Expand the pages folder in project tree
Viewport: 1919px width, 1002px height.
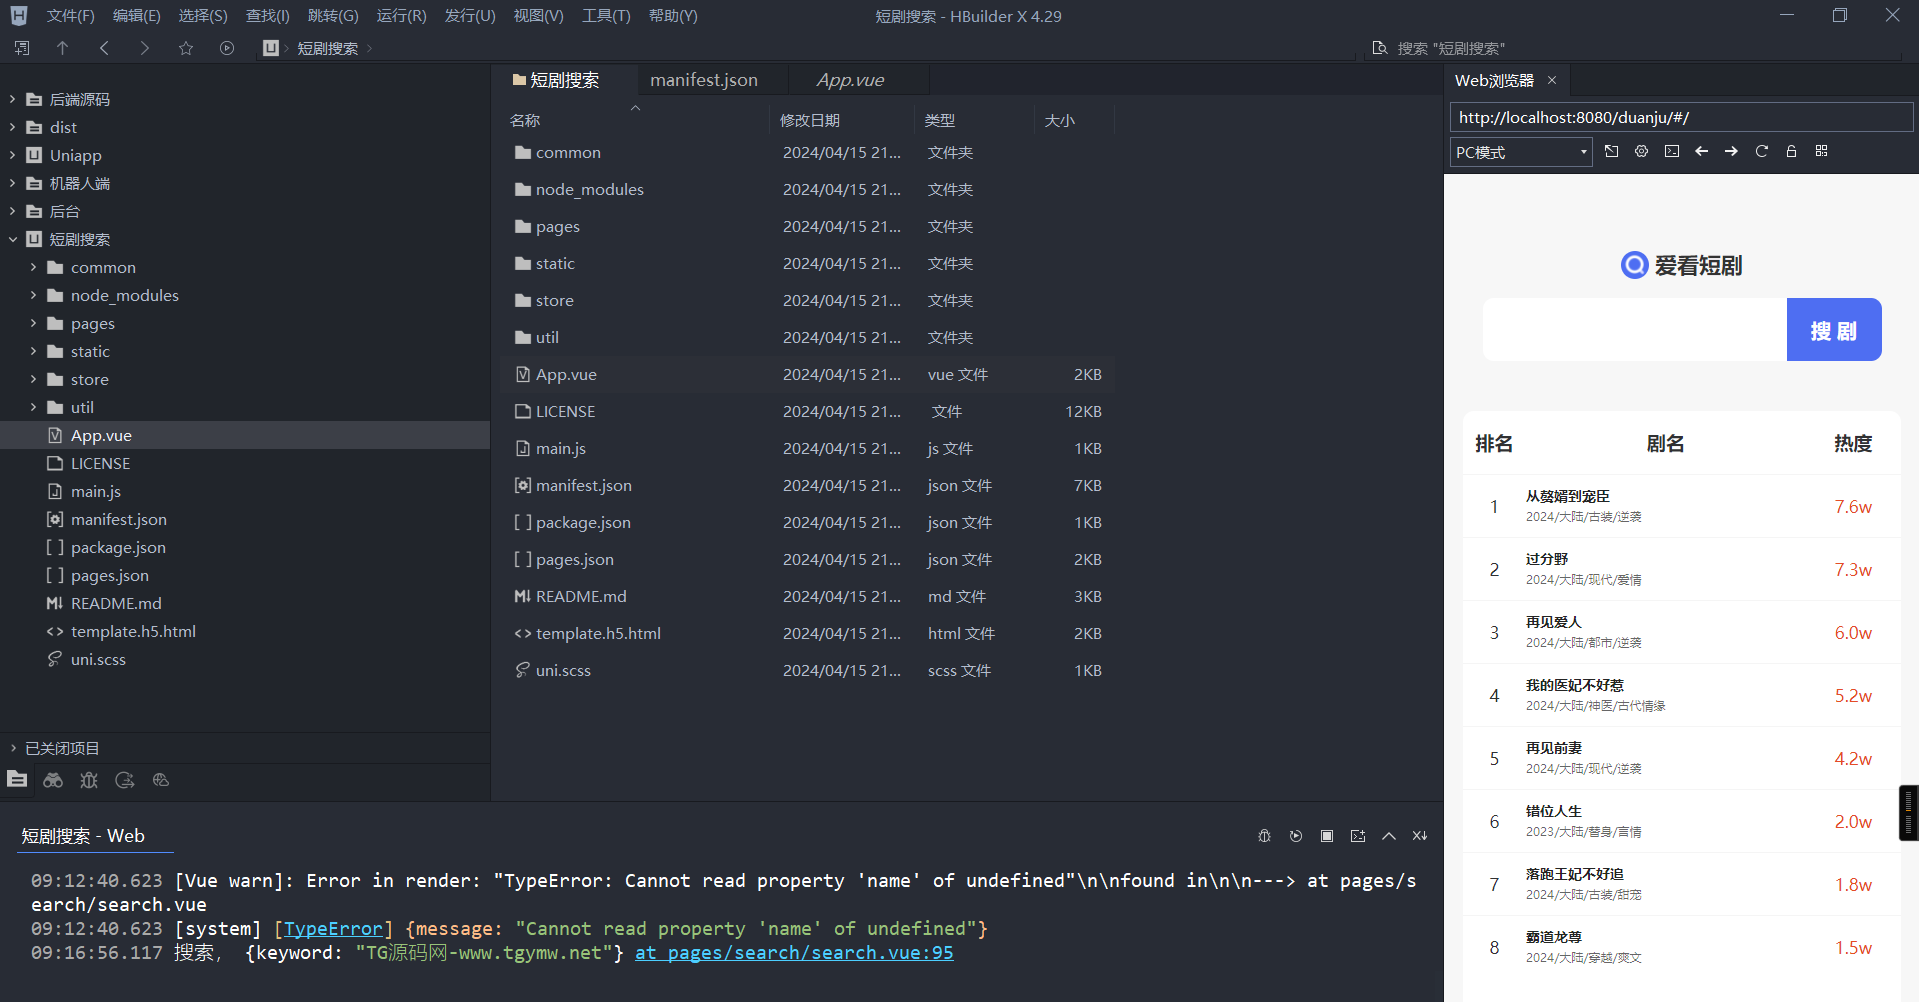[33, 323]
